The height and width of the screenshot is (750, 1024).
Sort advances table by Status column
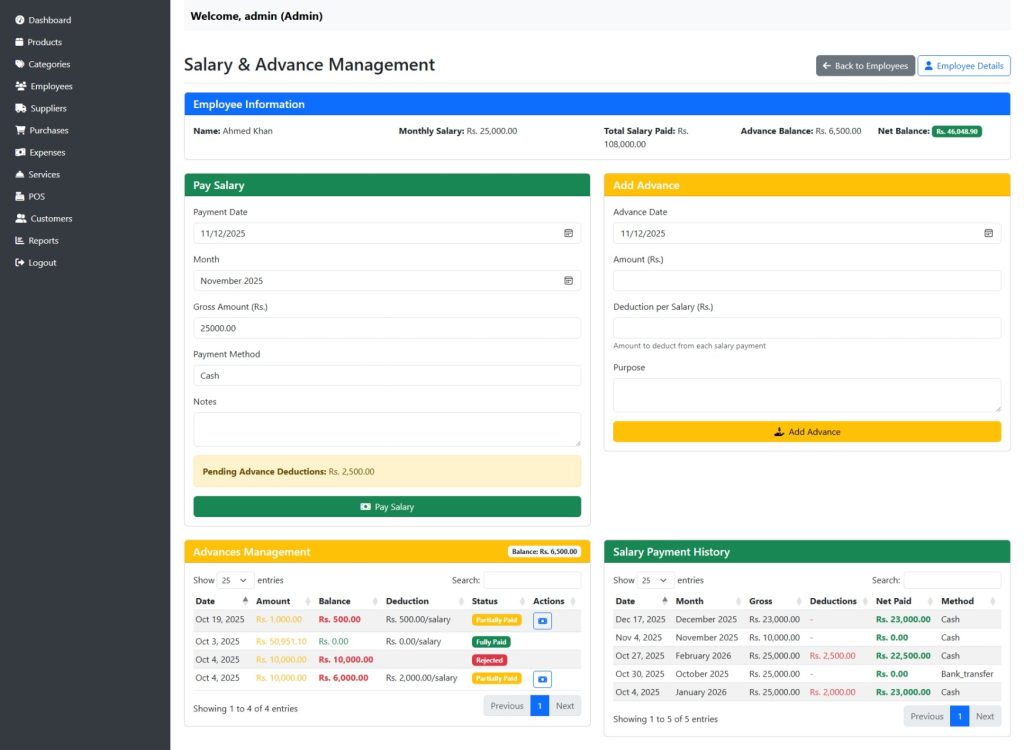[497, 601]
